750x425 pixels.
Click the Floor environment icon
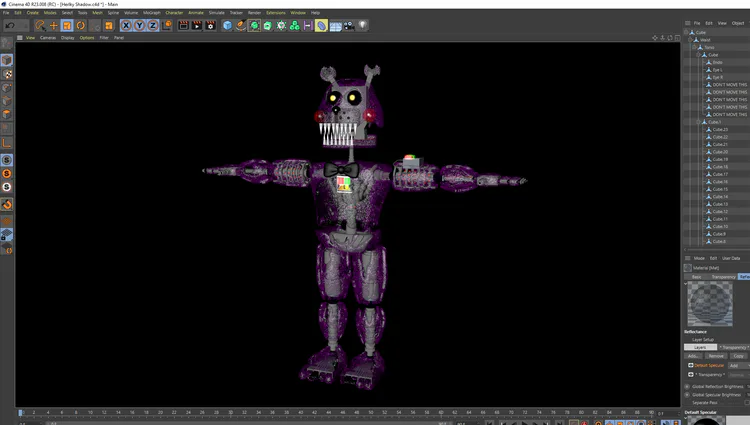335,26
